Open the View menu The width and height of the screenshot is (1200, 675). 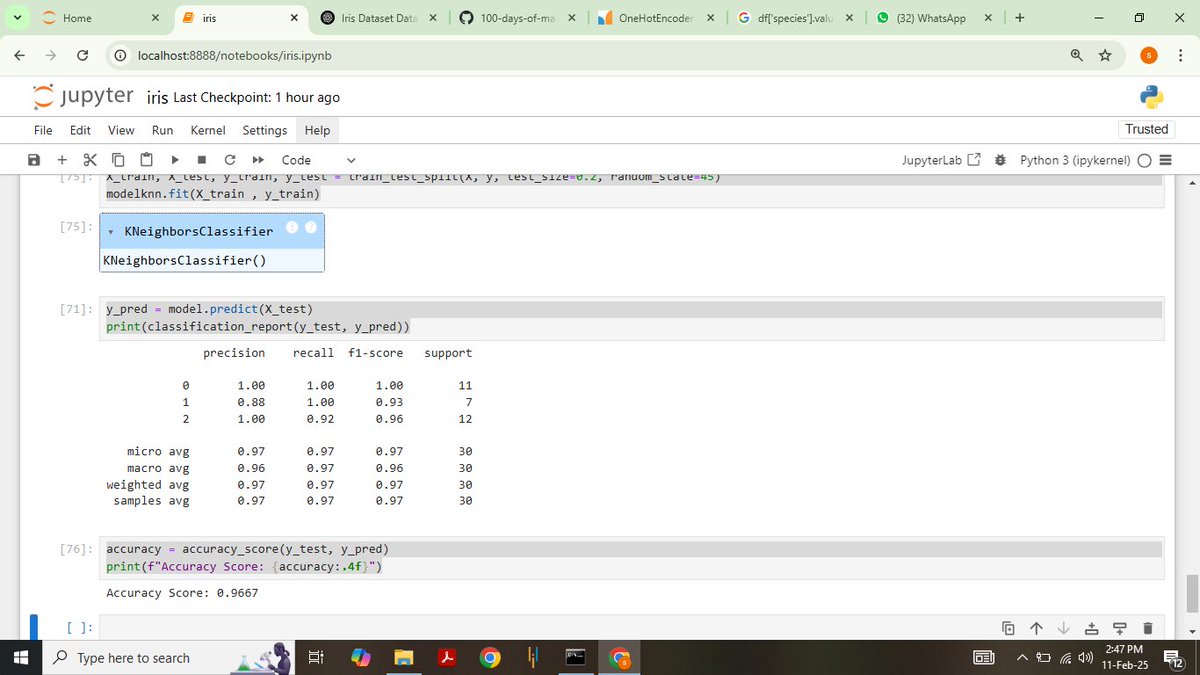click(x=121, y=130)
